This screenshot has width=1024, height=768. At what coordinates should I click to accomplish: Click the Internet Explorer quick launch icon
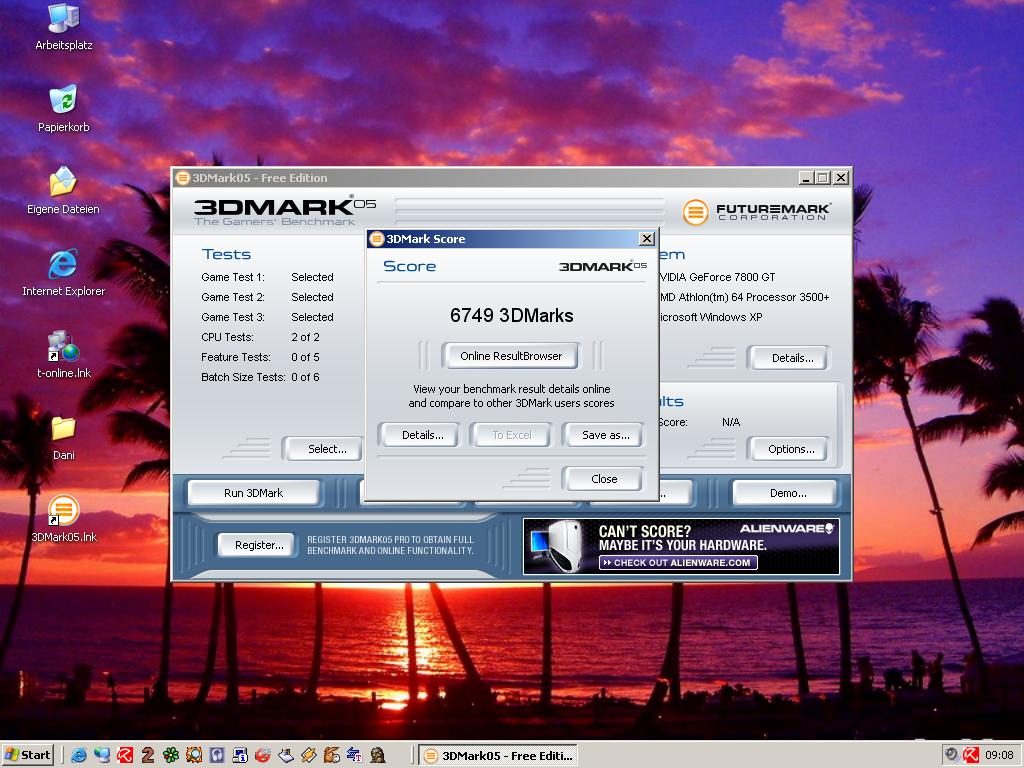pyautogui.click(x=79, y=755)
